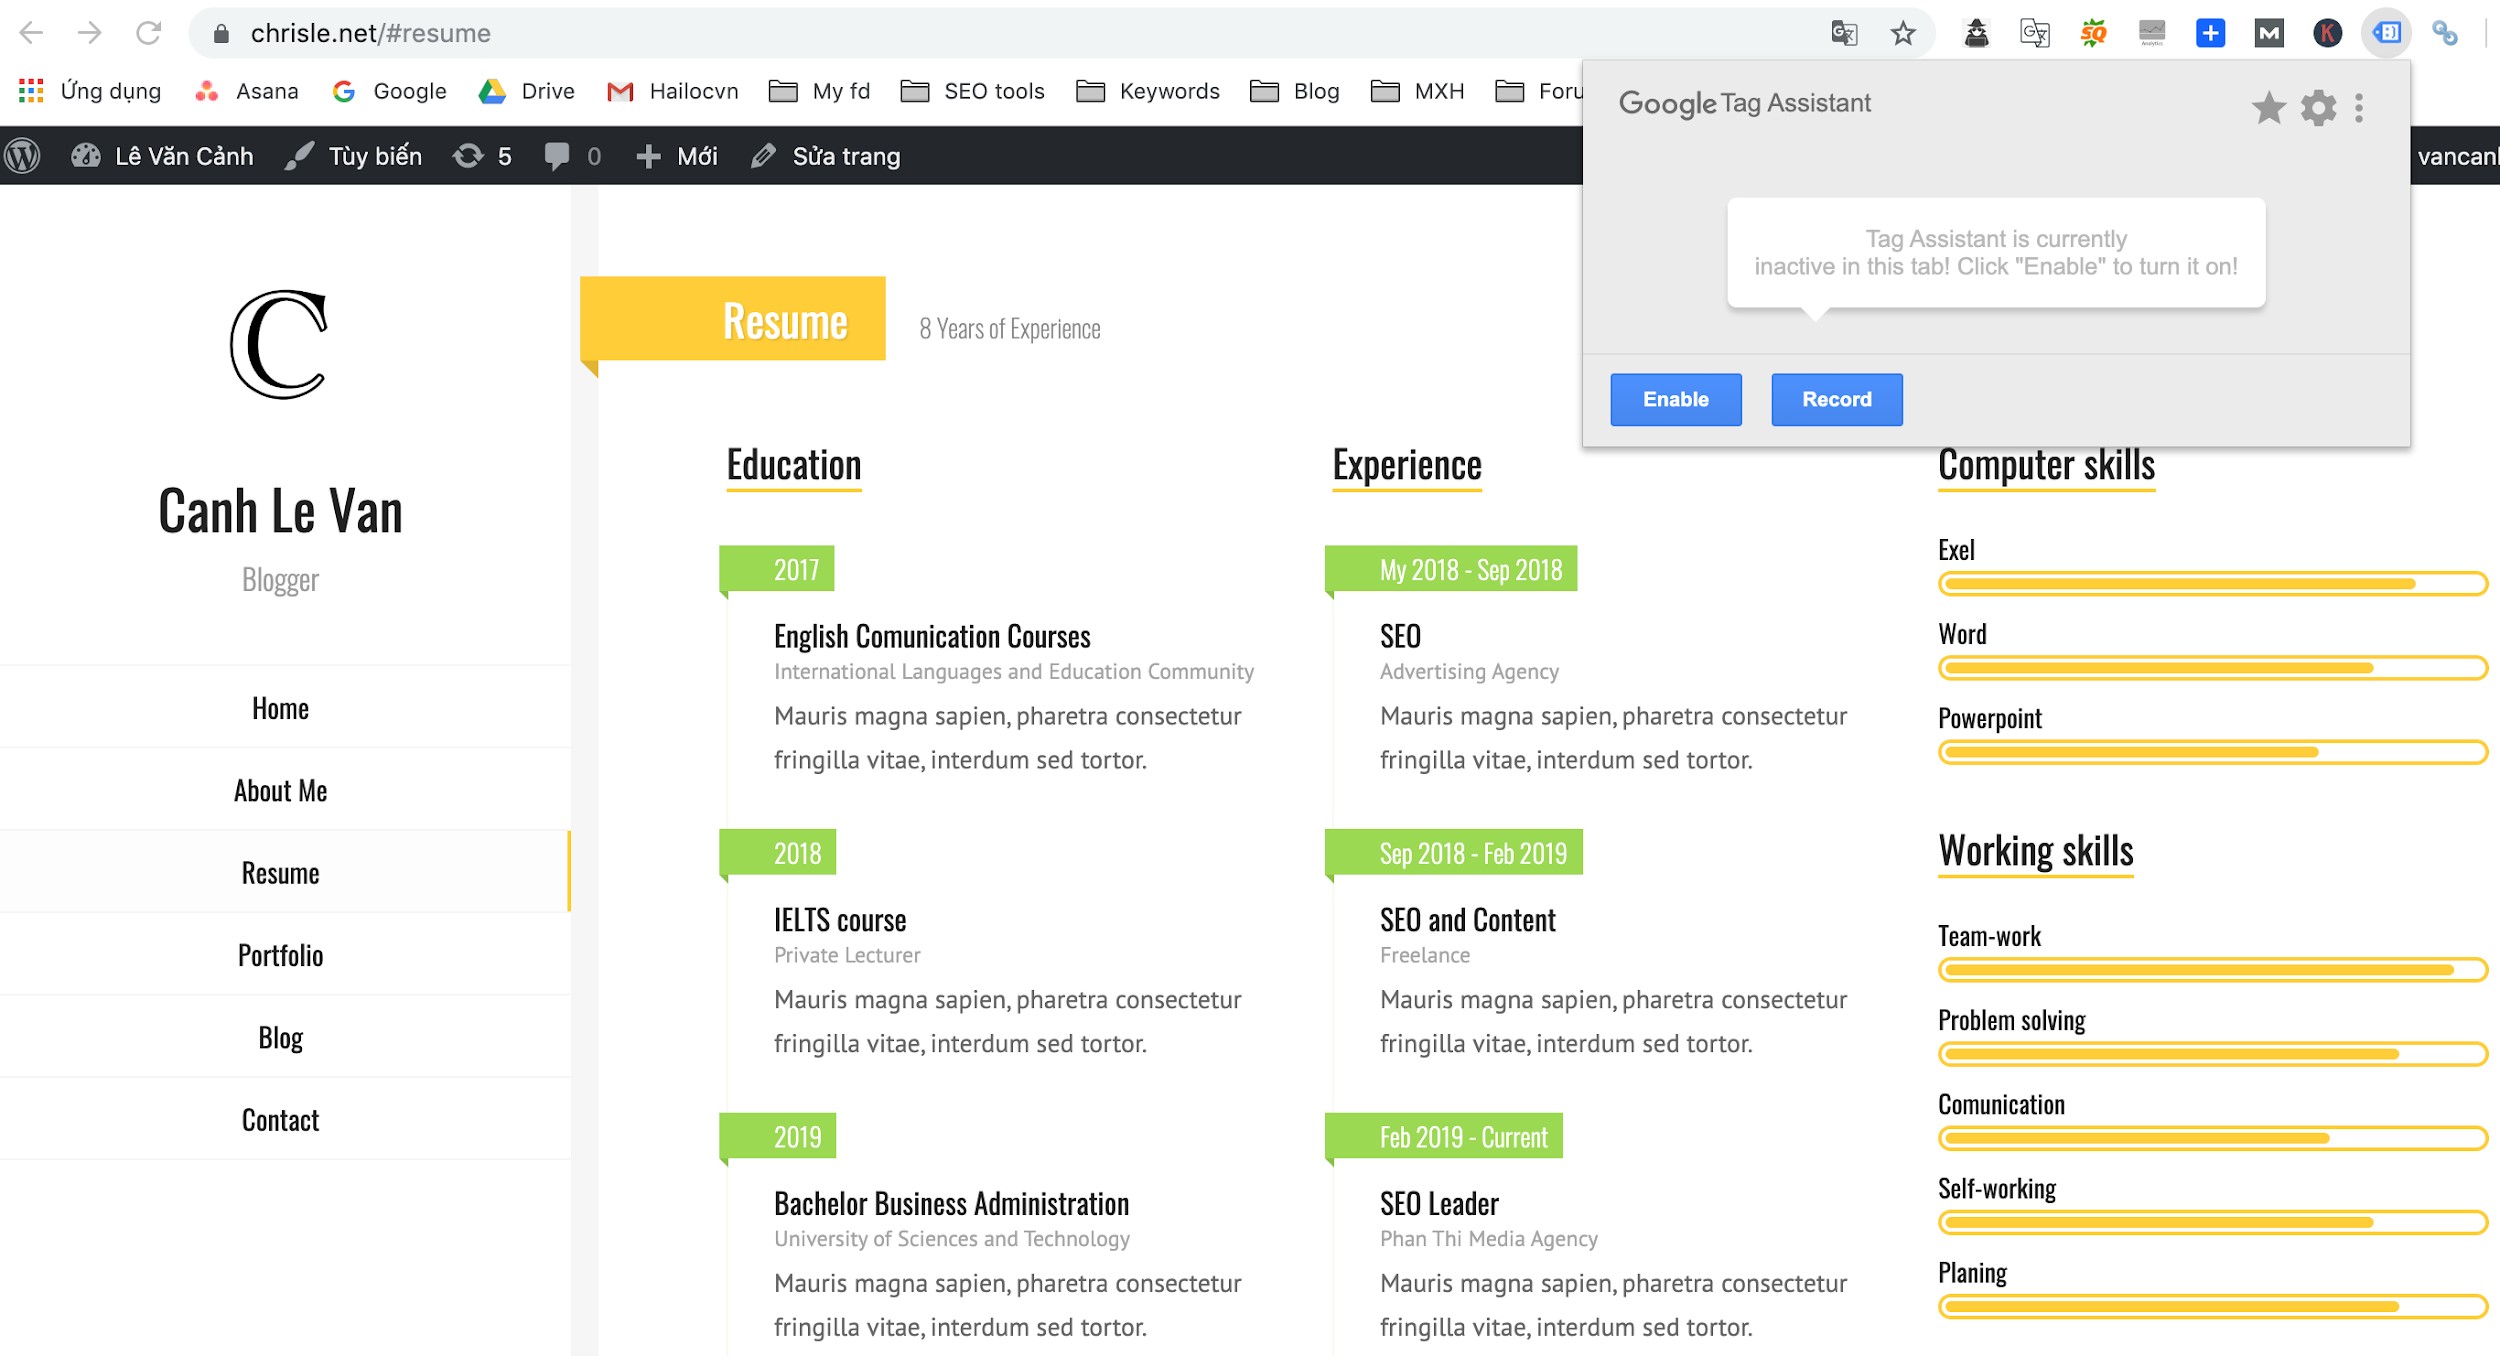
Task: Click the Tag Assistant settings gear icon
Action: pos(2318,107)
